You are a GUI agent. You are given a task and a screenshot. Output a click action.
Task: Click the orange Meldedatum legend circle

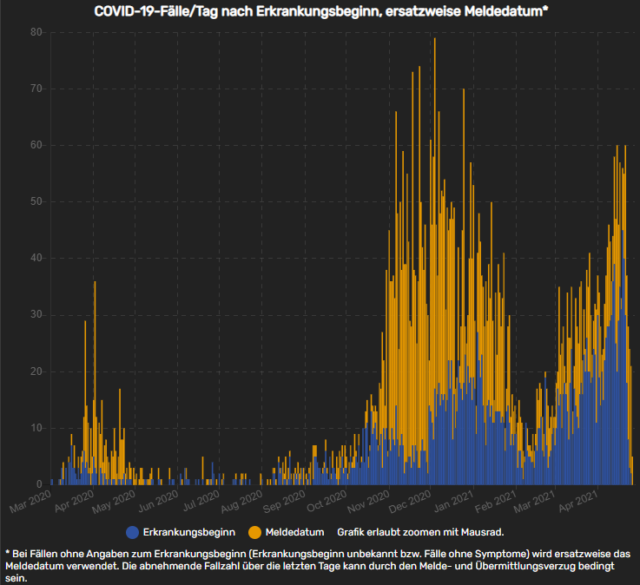coord(255,530)
